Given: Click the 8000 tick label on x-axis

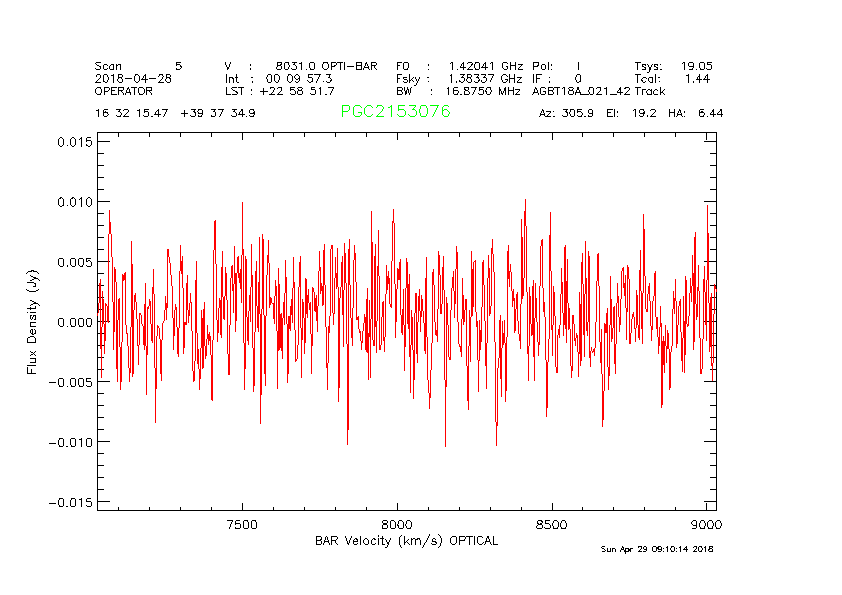Looking at the screenshot, I should 397,524.
